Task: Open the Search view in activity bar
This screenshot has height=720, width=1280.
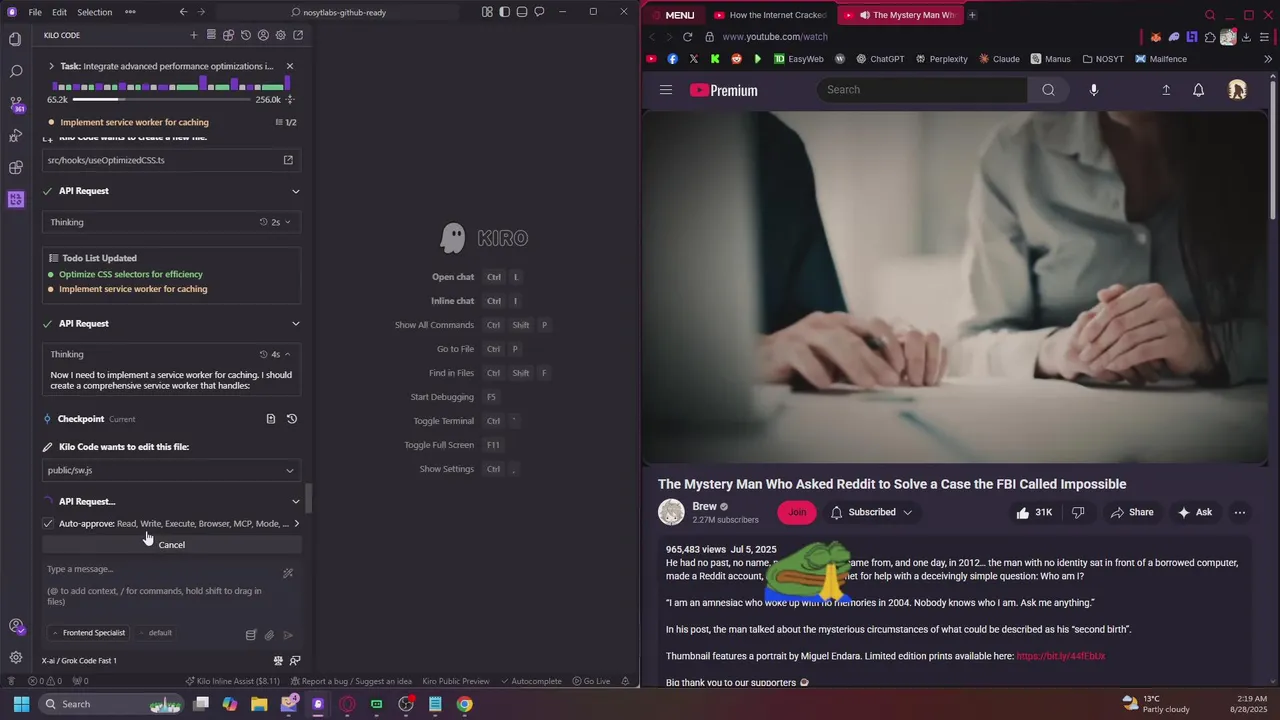Action: [15, 71]
